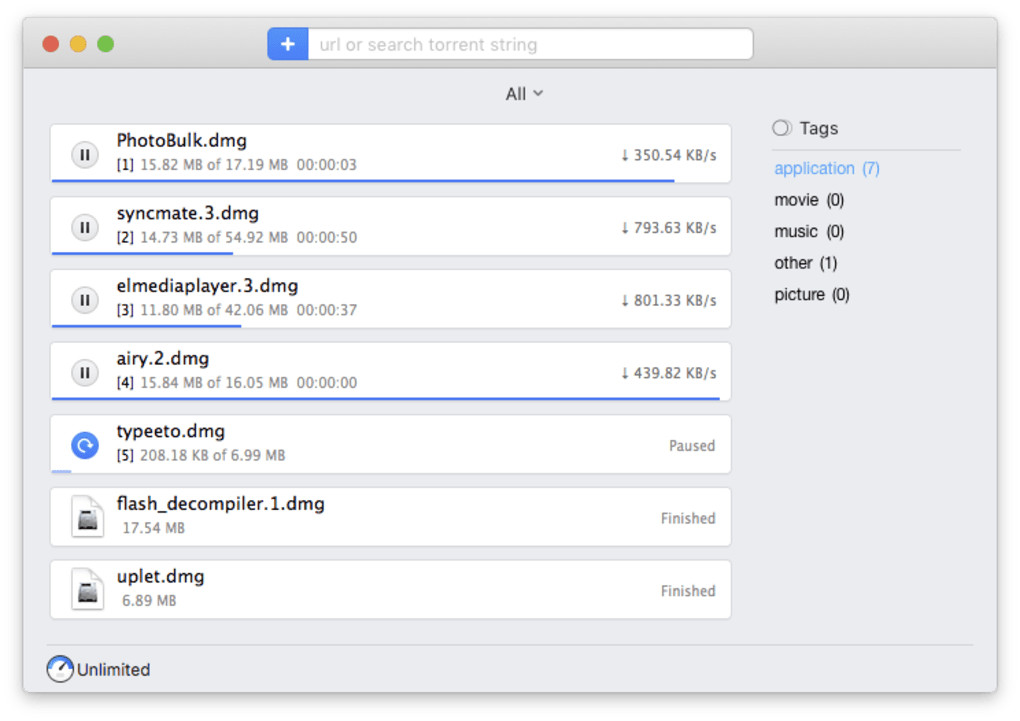Click the uplet.dmg file icon
This screenshot has height=721, width=1020.
pyautogui.click(x=87, y=590)
